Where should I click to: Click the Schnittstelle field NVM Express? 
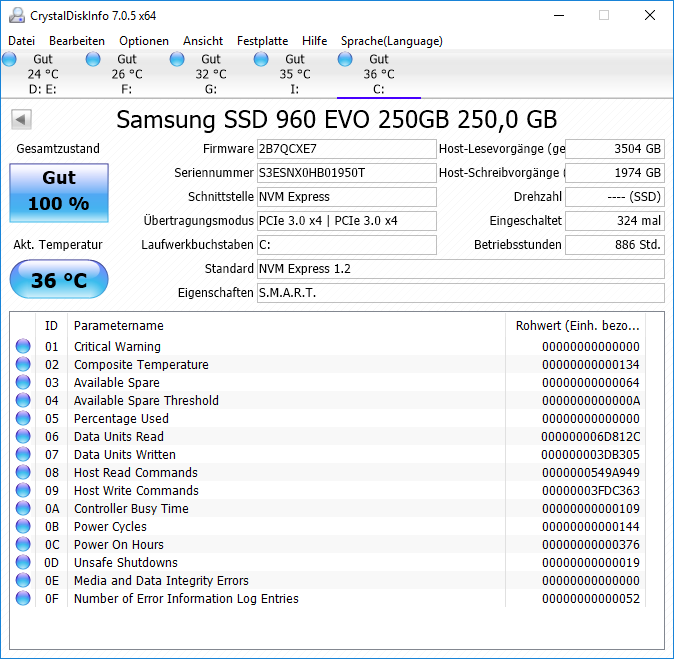coord(346,197)
